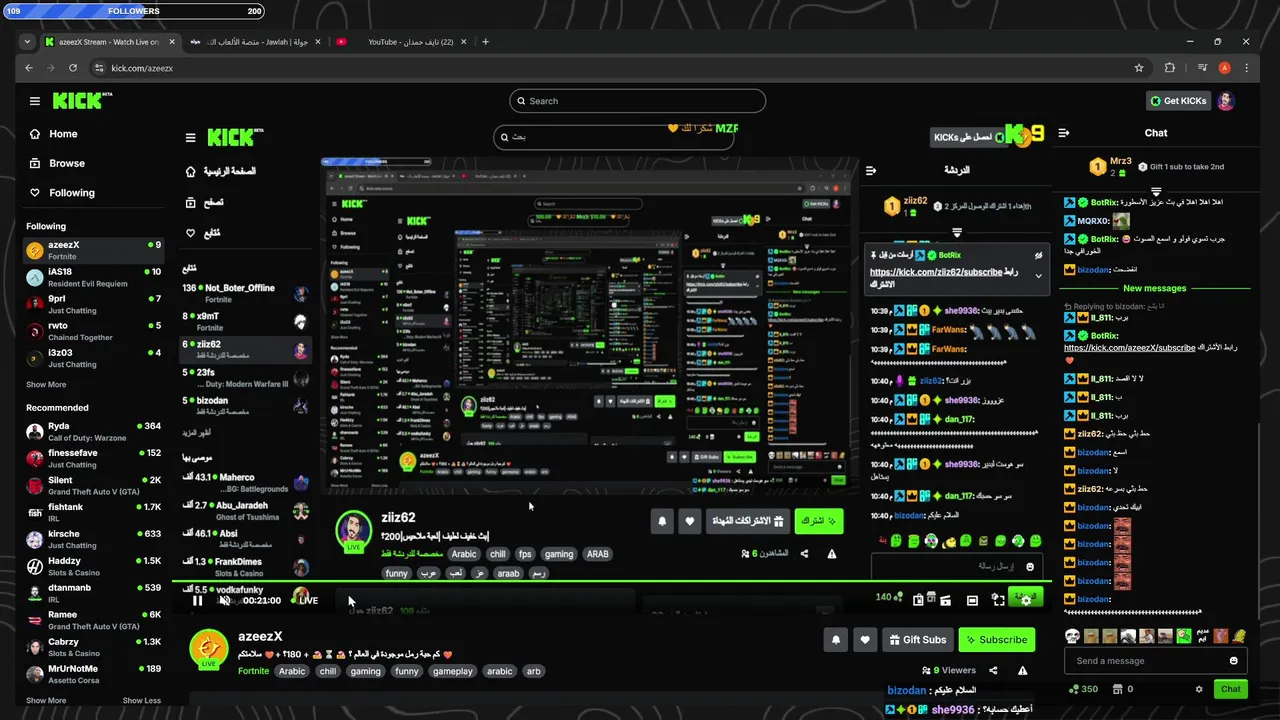Click the Subscribe button
The width and height of the screenshot is (1280, 720).
(x=996, y=640)
